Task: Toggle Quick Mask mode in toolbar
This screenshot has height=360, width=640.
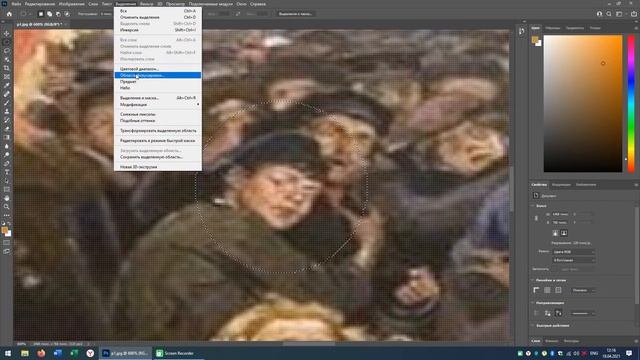Action: (x=7, y=243)
